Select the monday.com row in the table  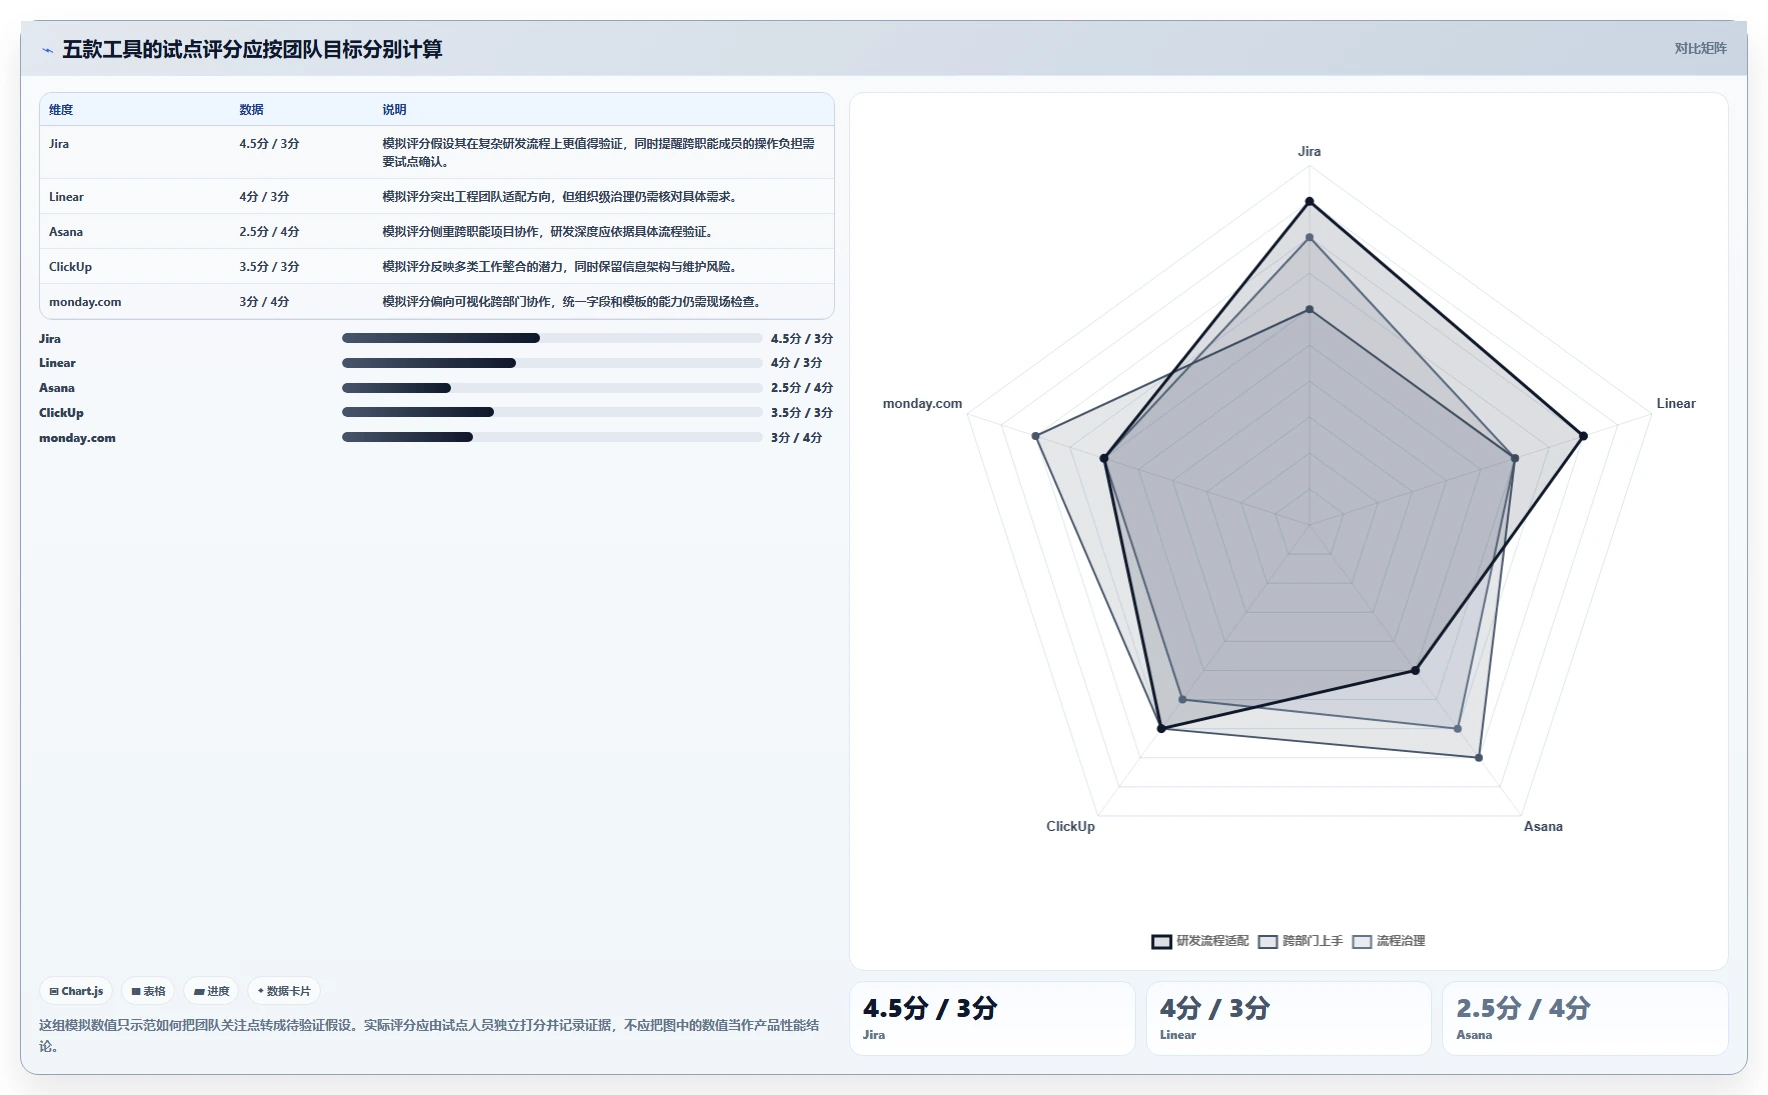click(x=437, y=302)
